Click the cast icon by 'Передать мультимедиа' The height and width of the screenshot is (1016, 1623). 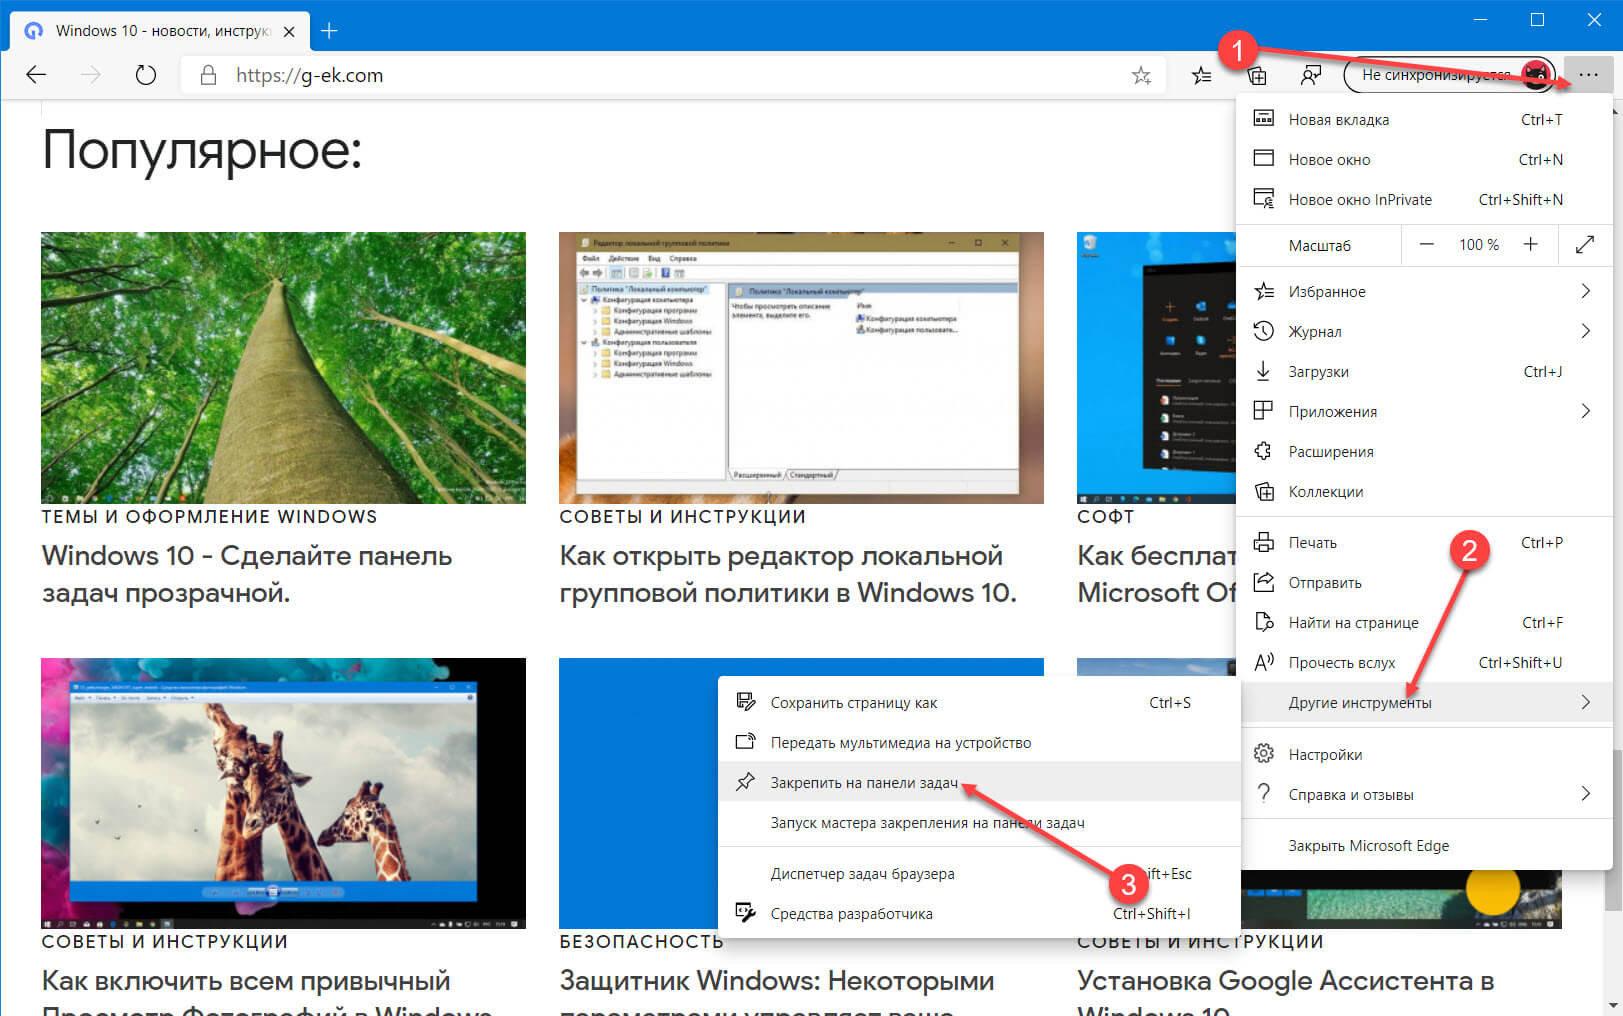pyautogui.click(x=745, y=742)
